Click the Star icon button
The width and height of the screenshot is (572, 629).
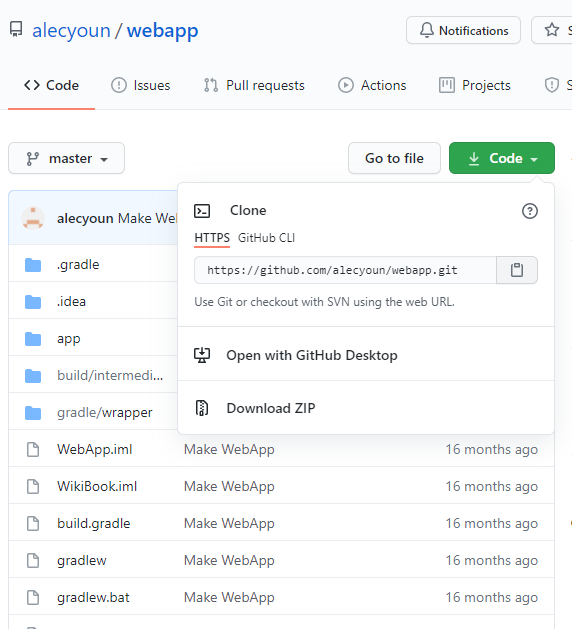(x=552, y=30)
